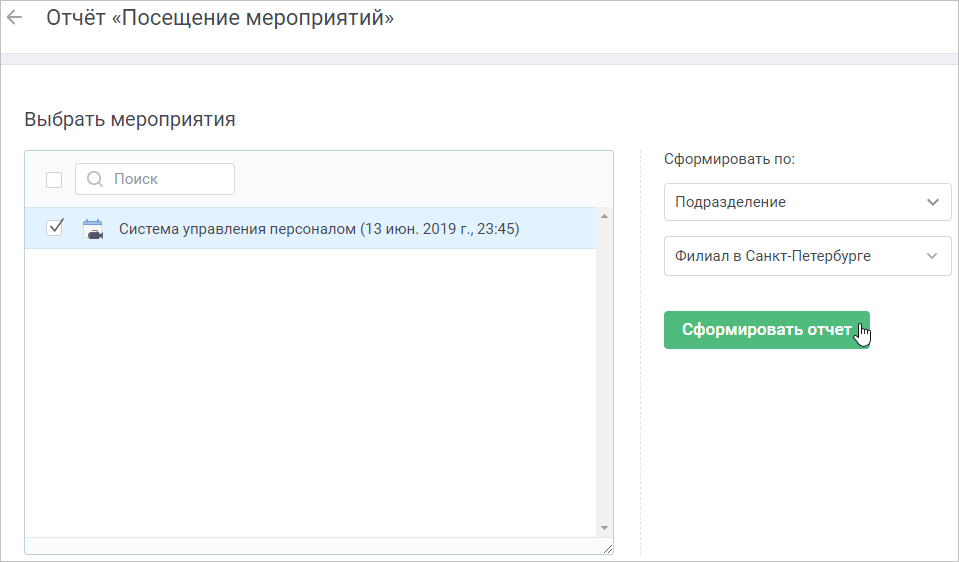The image size is (959, 562).
Task: Open the Филиал в Санкт-Петербурге dropdown
Action: (x=807, y=256)
